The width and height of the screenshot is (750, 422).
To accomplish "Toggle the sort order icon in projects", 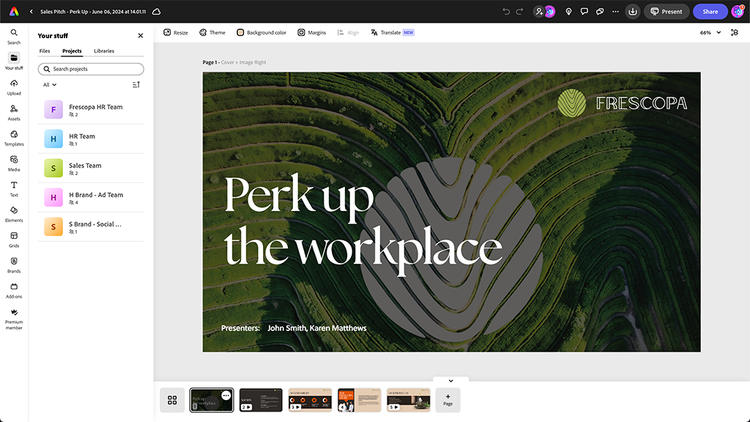I will tap(136, 85).
